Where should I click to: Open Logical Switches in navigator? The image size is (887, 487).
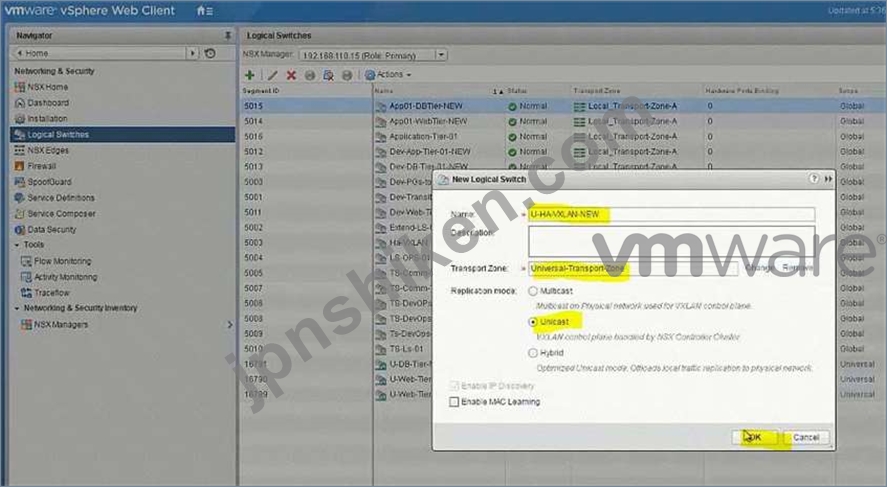click(122, 135)
